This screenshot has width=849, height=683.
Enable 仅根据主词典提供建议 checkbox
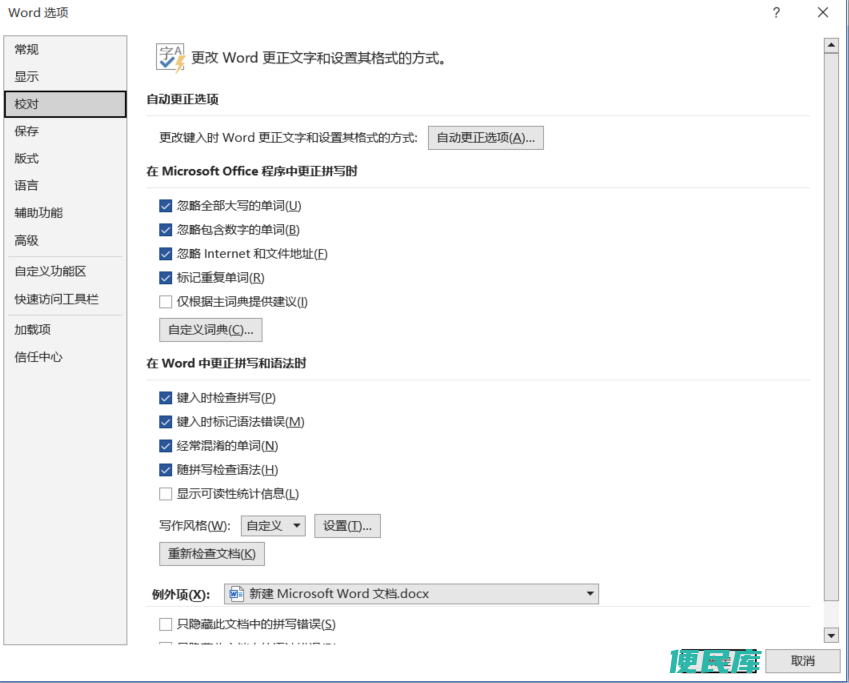click(166, 302)
